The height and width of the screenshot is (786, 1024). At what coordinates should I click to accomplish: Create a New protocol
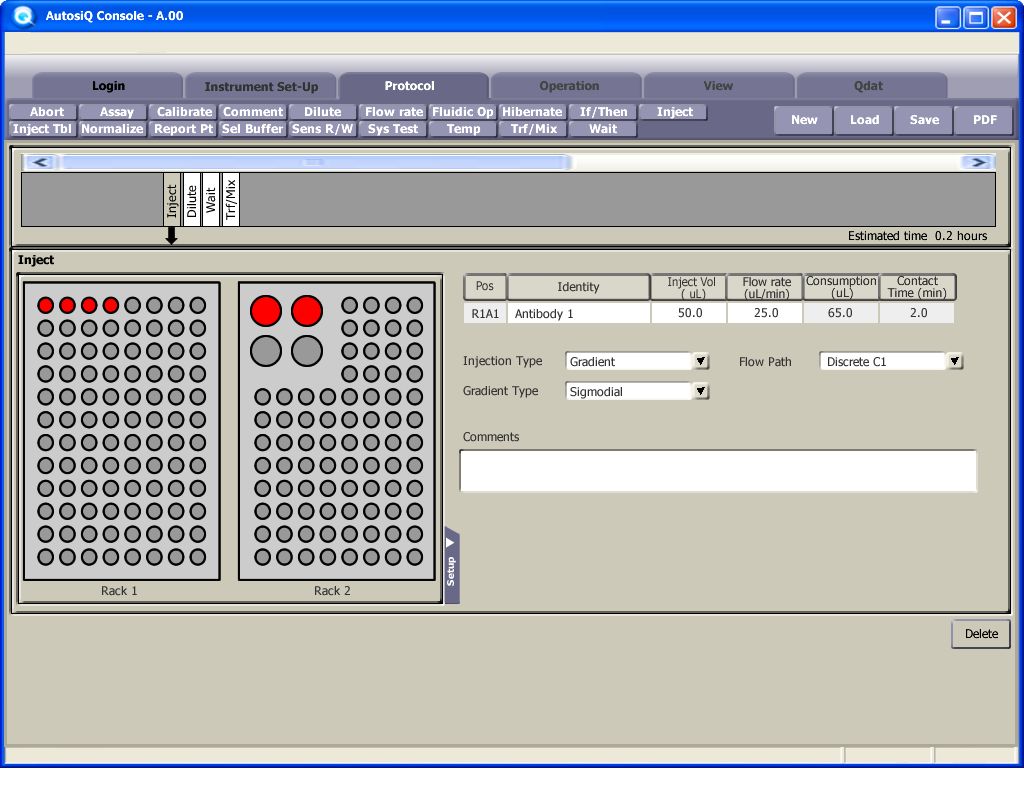(804, 120)
